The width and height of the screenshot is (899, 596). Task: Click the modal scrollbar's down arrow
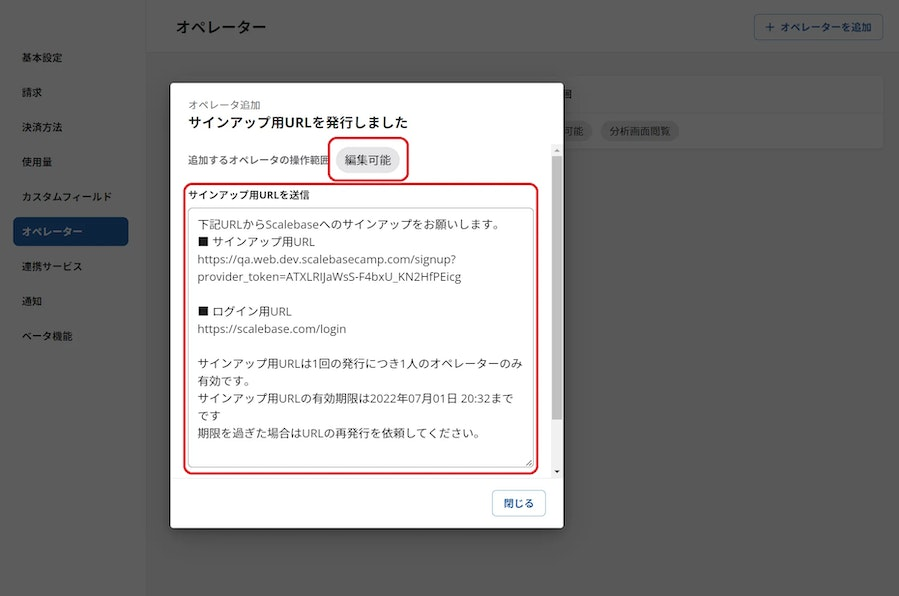pos(557,470)
